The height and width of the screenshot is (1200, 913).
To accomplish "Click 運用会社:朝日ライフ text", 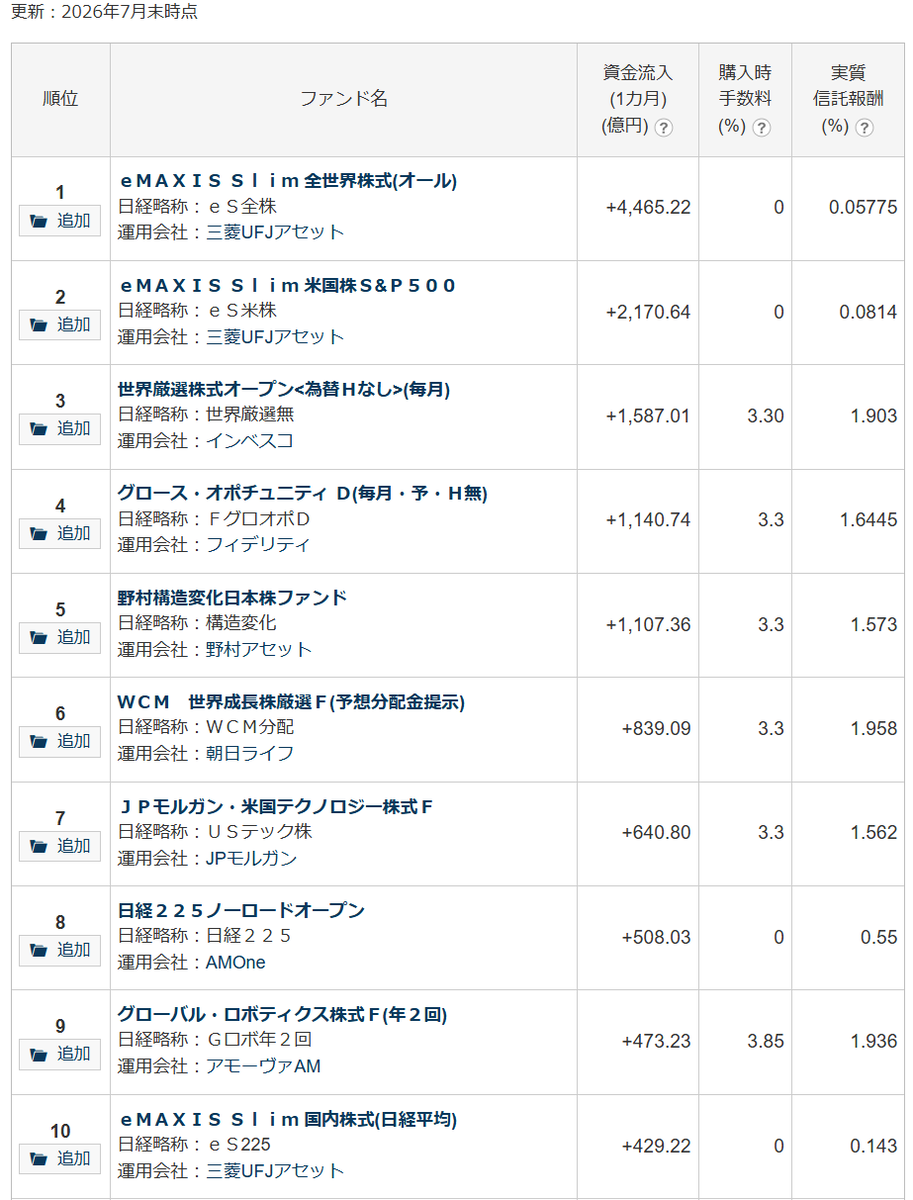I will click(206, 753).
